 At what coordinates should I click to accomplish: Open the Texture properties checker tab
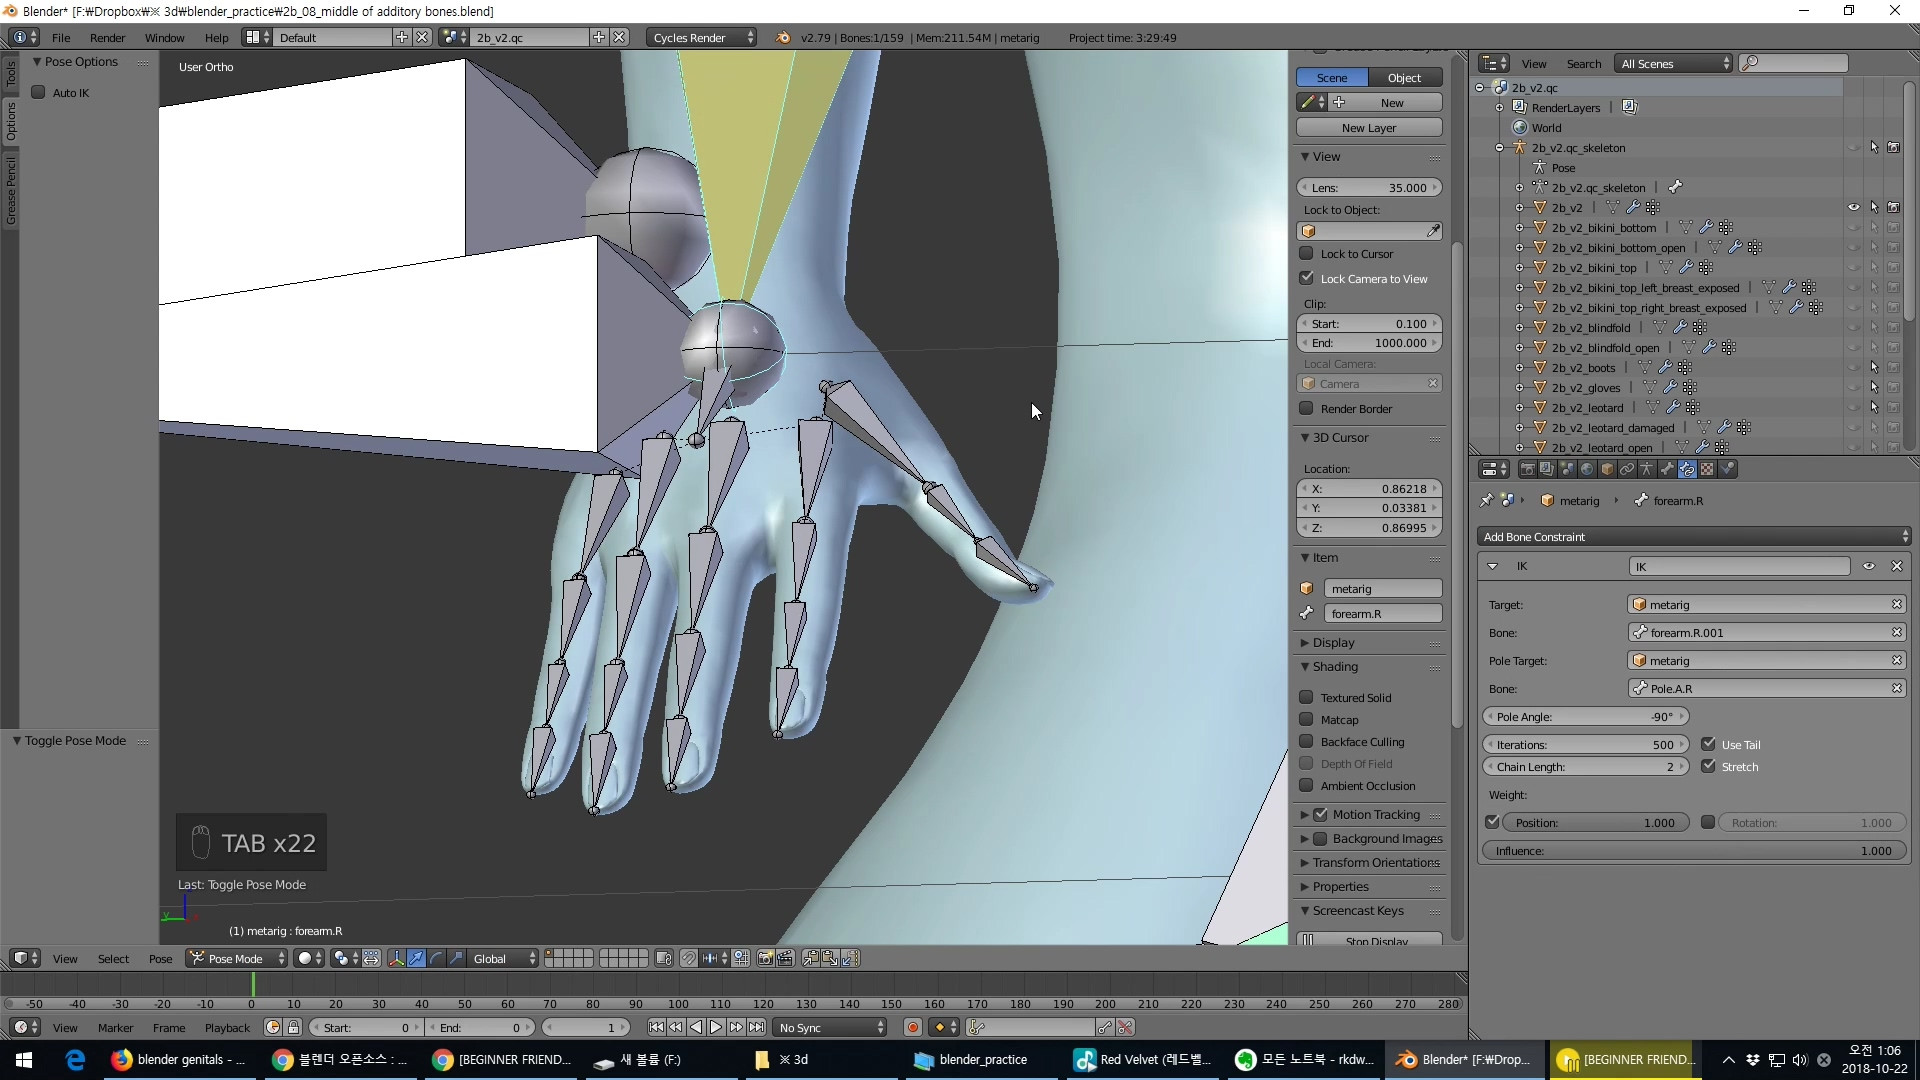pos(1707,469)
